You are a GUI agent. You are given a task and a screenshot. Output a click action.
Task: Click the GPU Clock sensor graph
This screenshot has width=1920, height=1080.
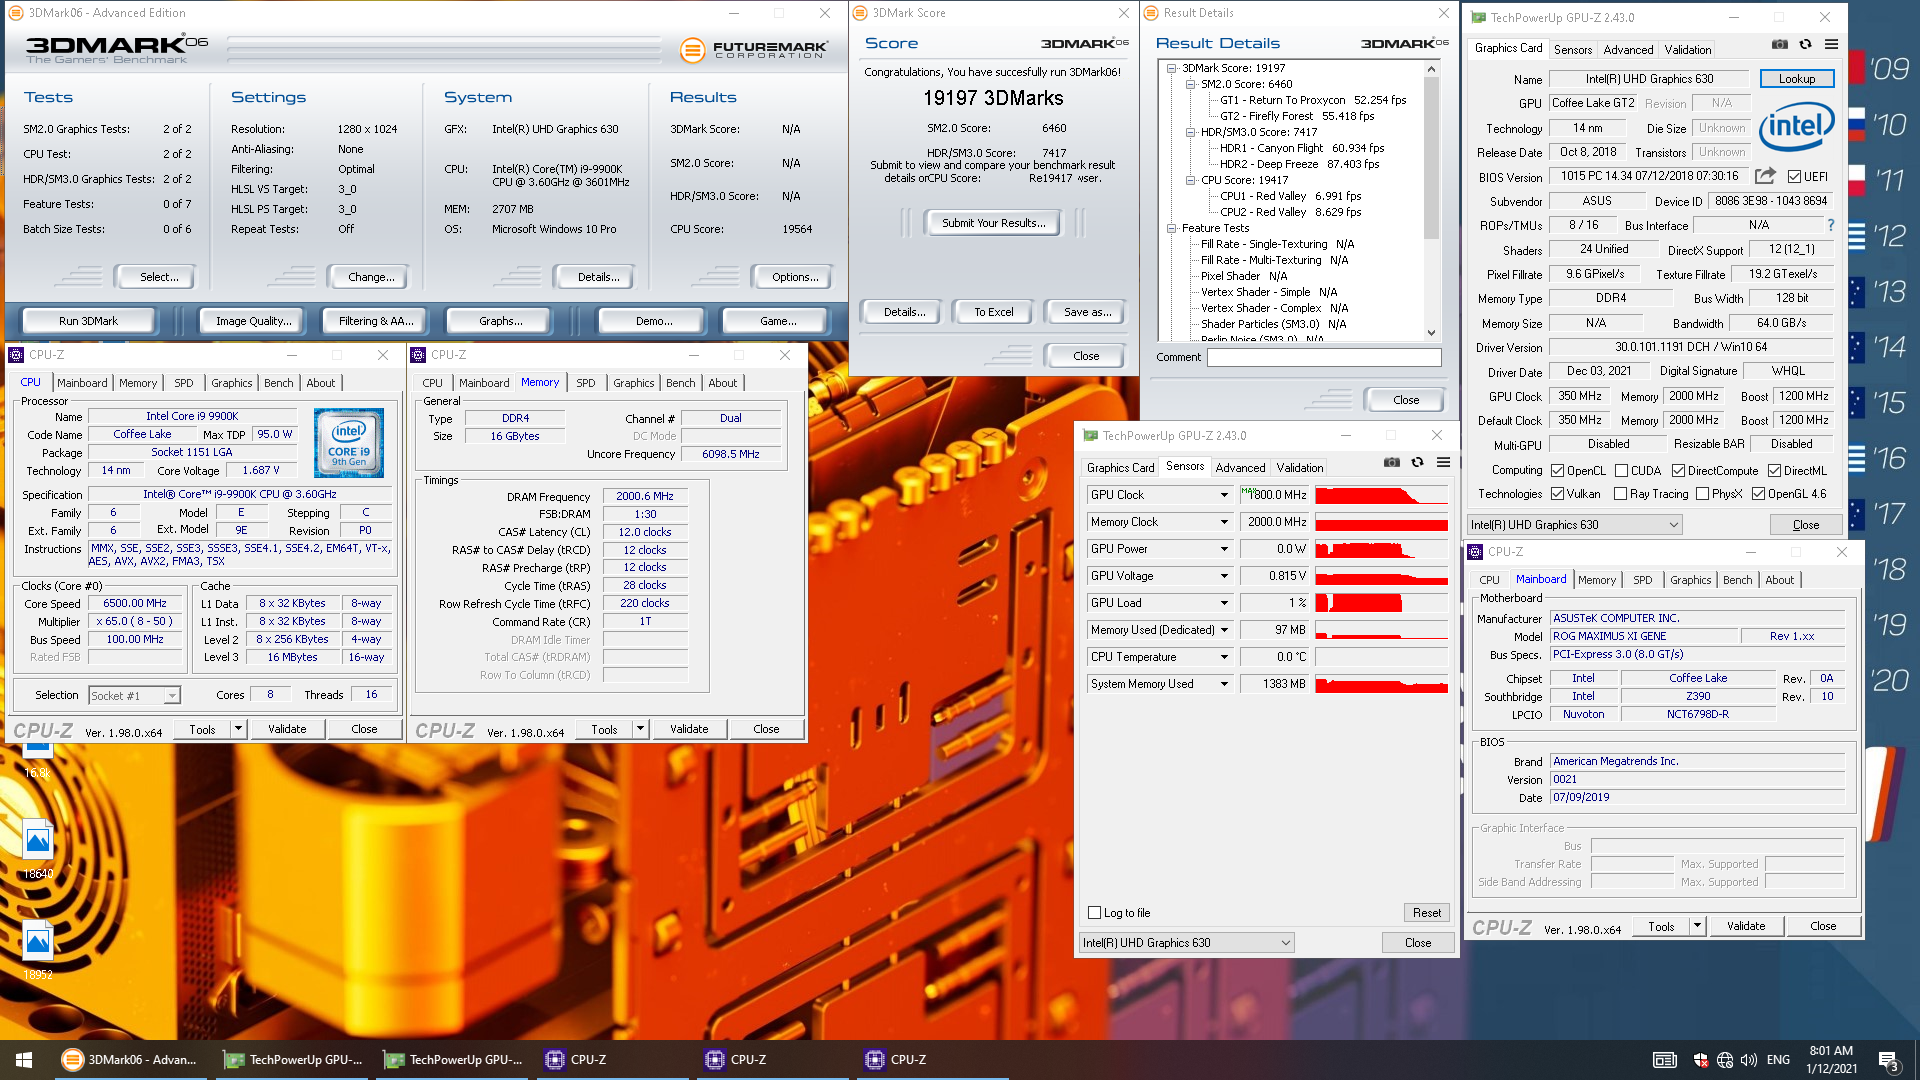click(1382, 495)
